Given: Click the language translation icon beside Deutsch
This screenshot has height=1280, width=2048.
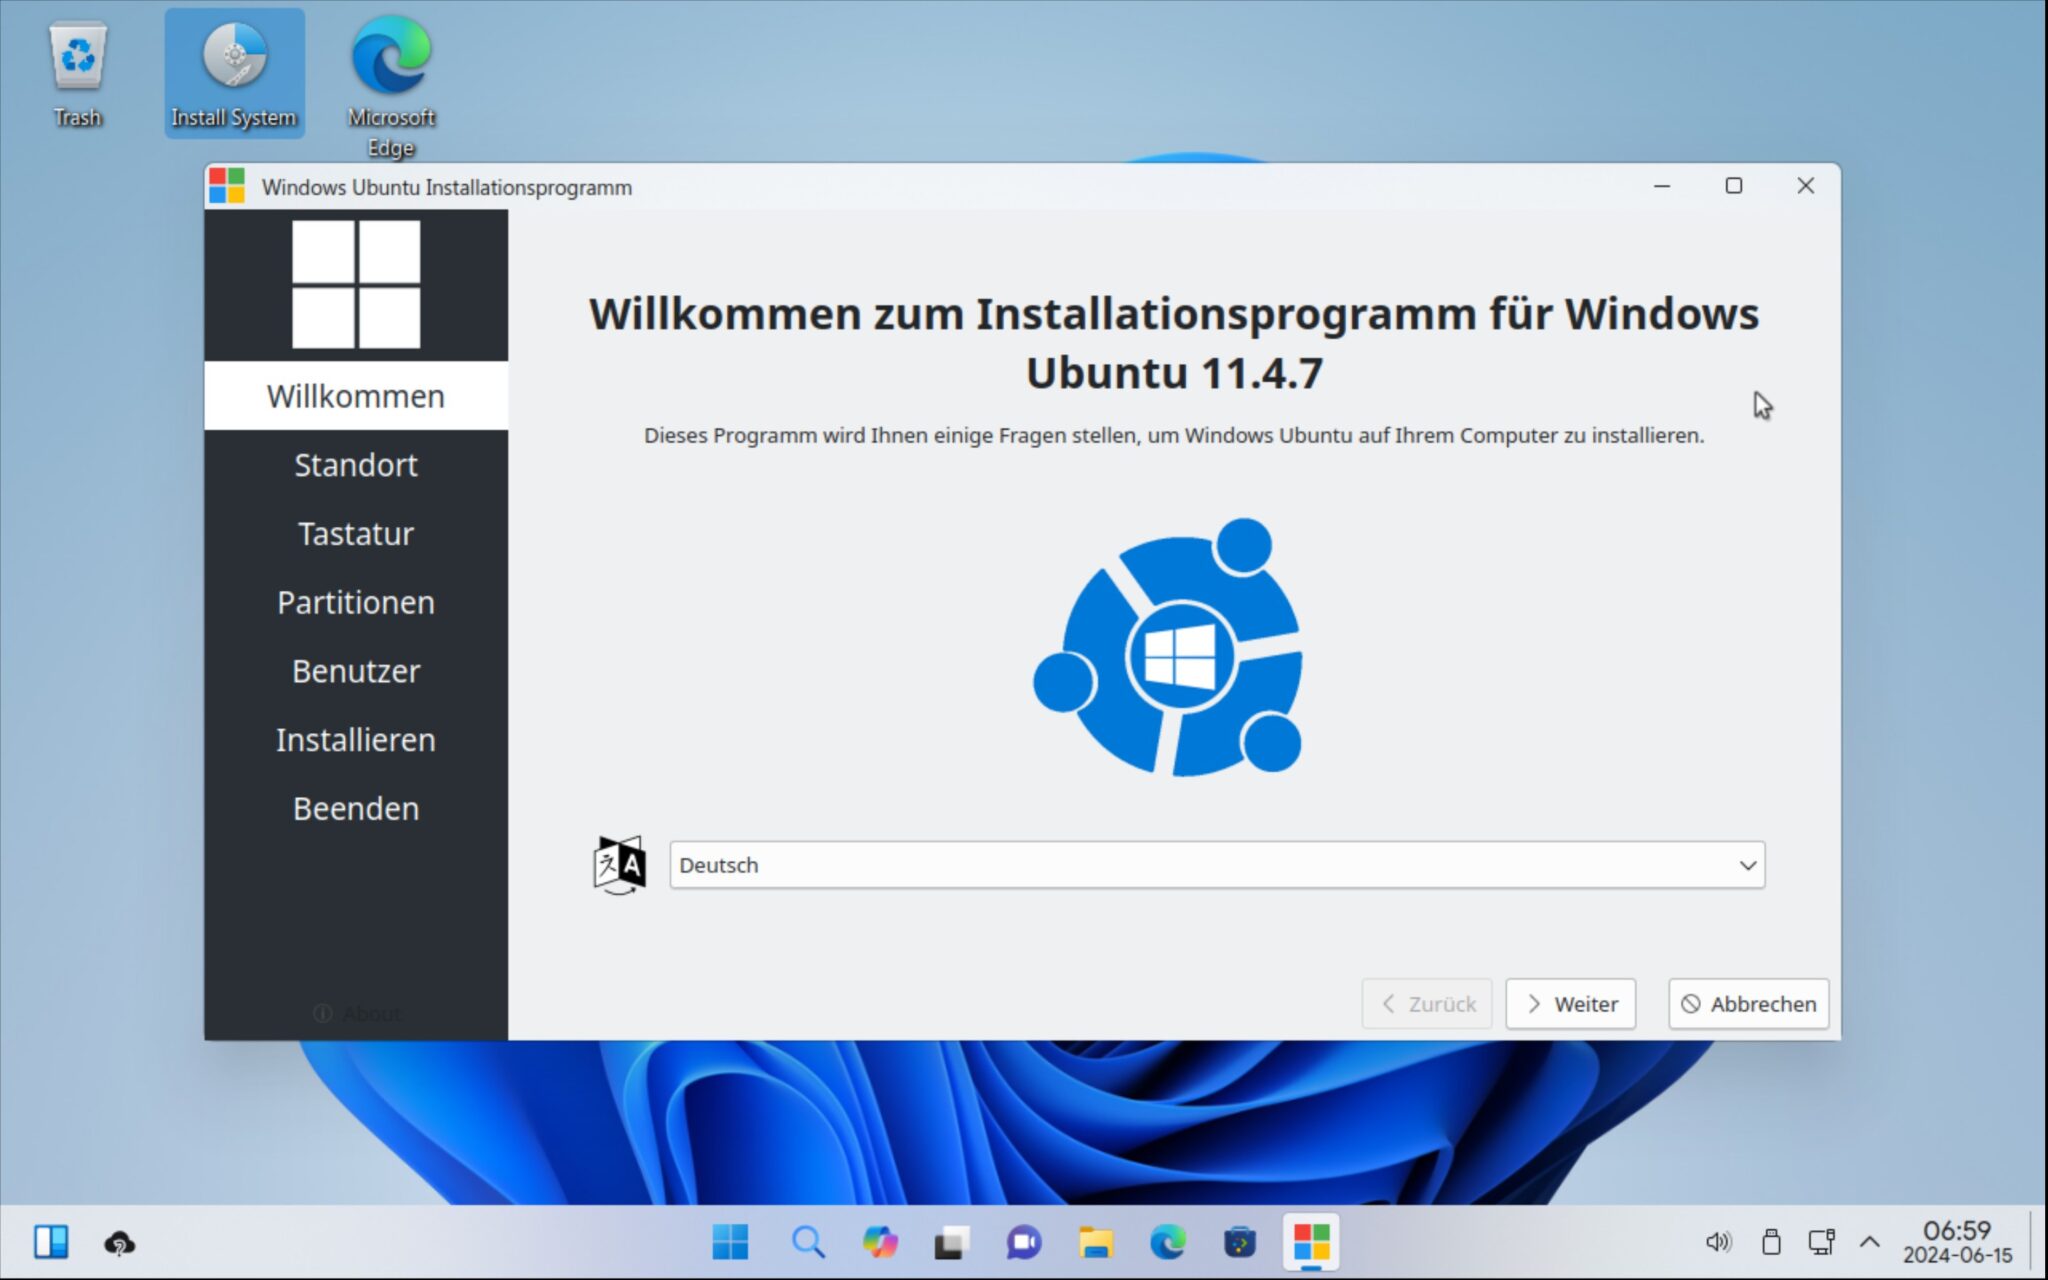Looking at the screenshot, I should [x=616, y=864].
